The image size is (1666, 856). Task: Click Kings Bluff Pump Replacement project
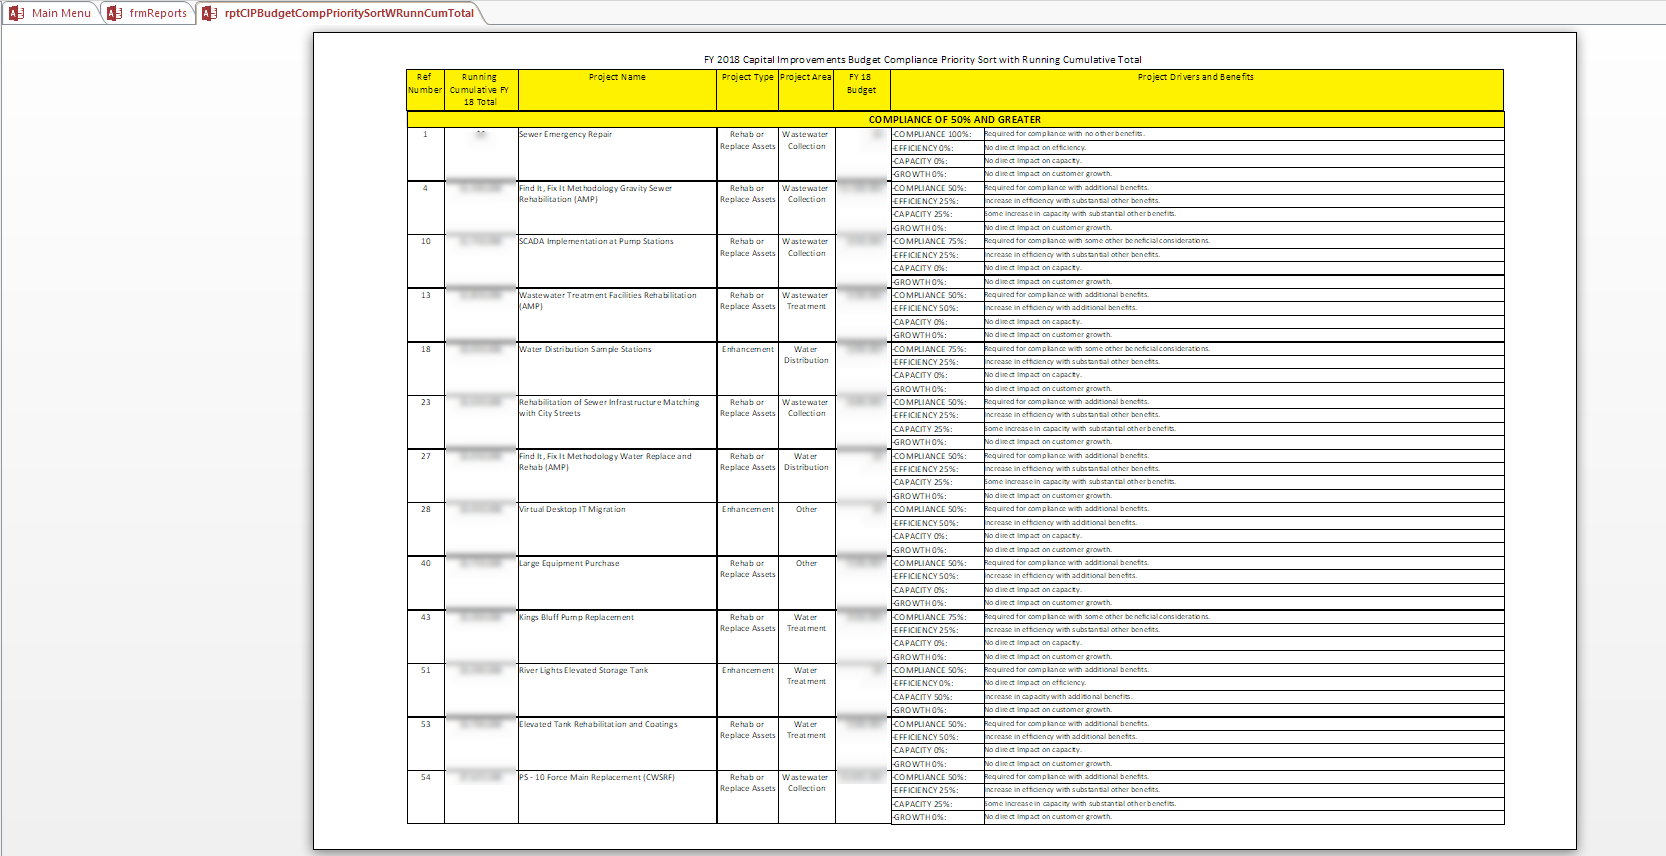pyautogui.click(x=576, y=617)
